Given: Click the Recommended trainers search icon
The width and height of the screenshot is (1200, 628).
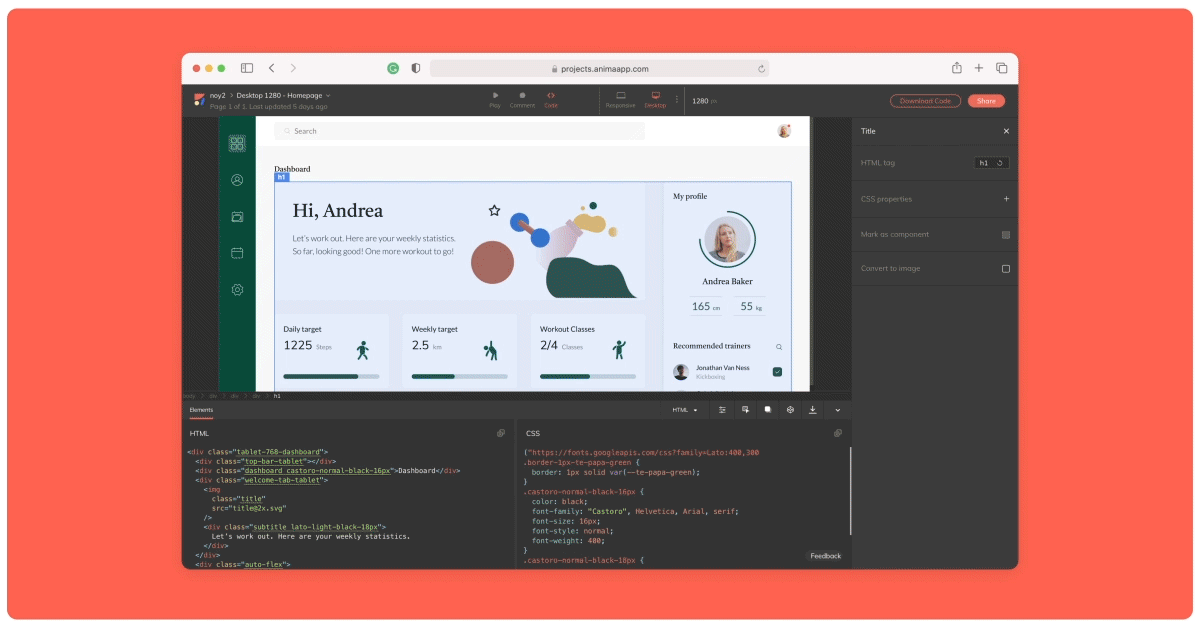Looking at the screenshot, I should pyautogui.click(x=779, y=347).
